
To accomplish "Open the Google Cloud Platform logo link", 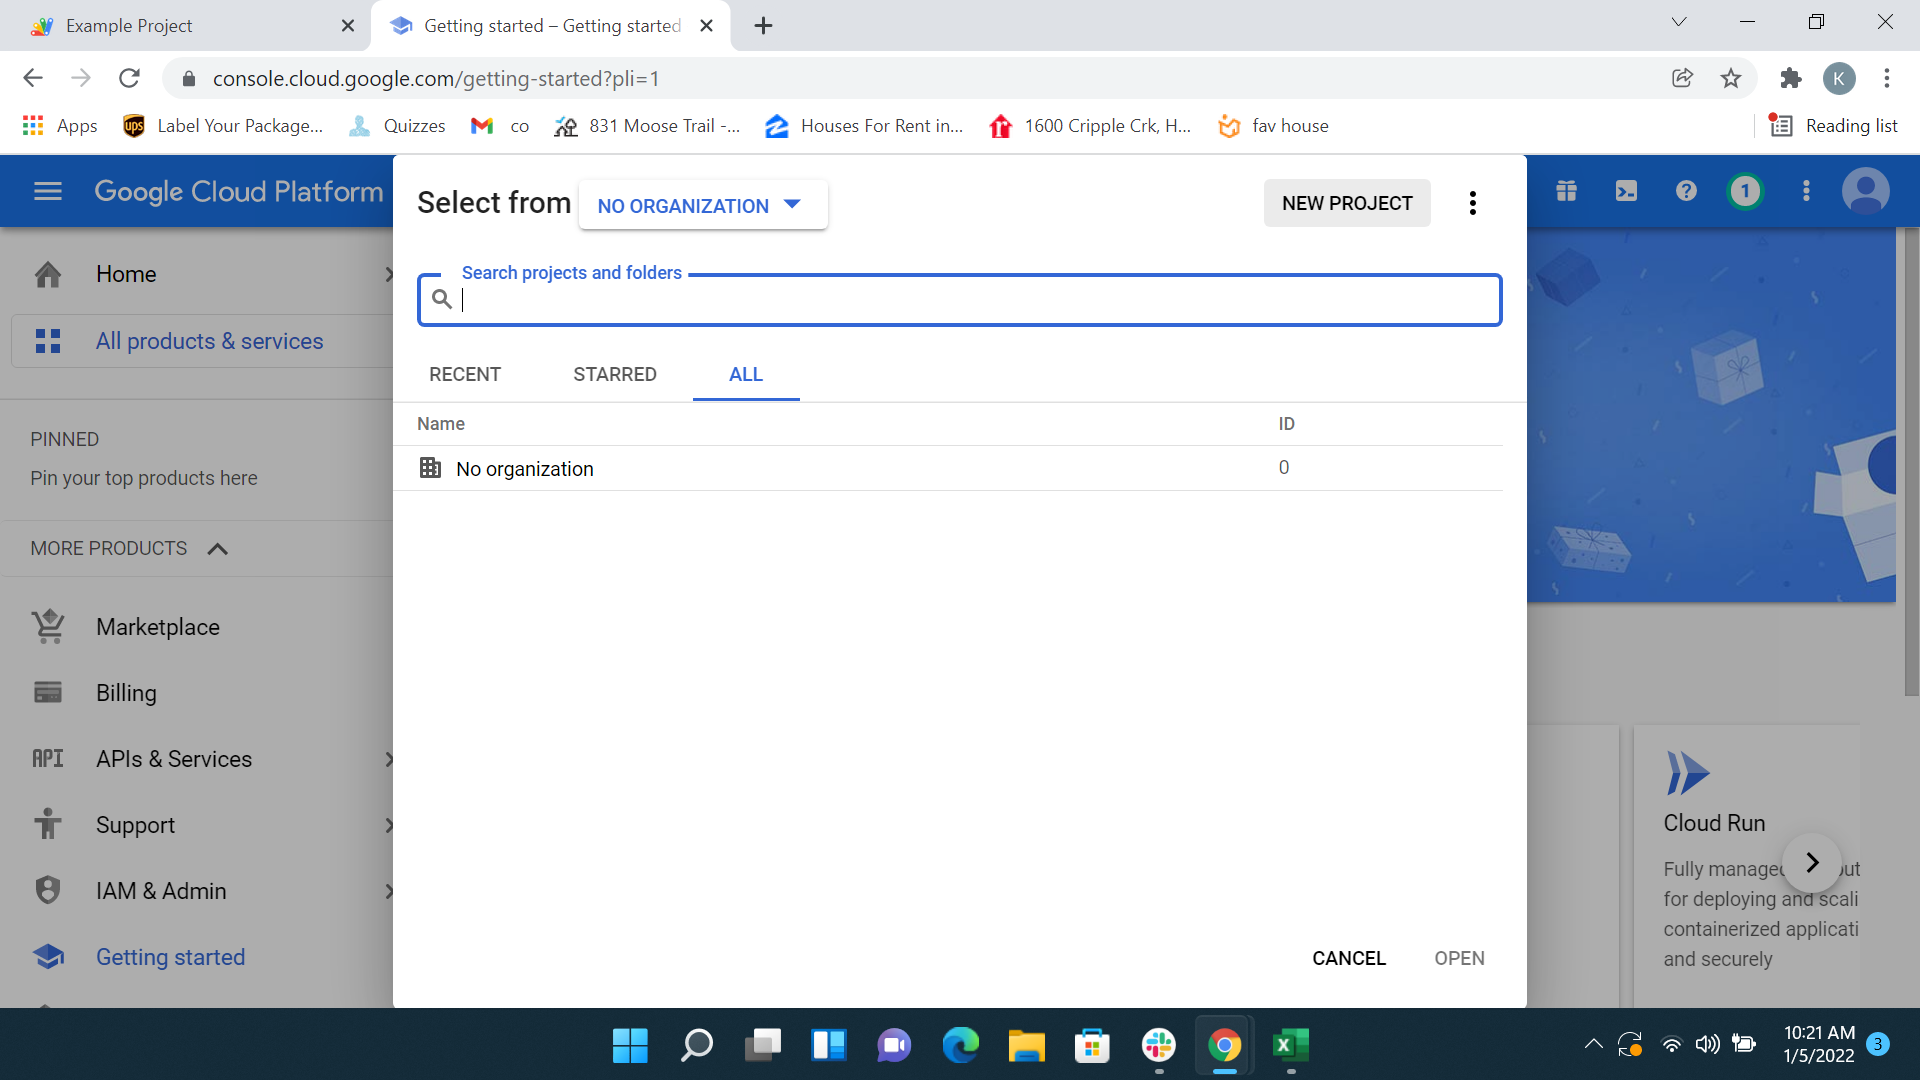I will pos(239,191).
